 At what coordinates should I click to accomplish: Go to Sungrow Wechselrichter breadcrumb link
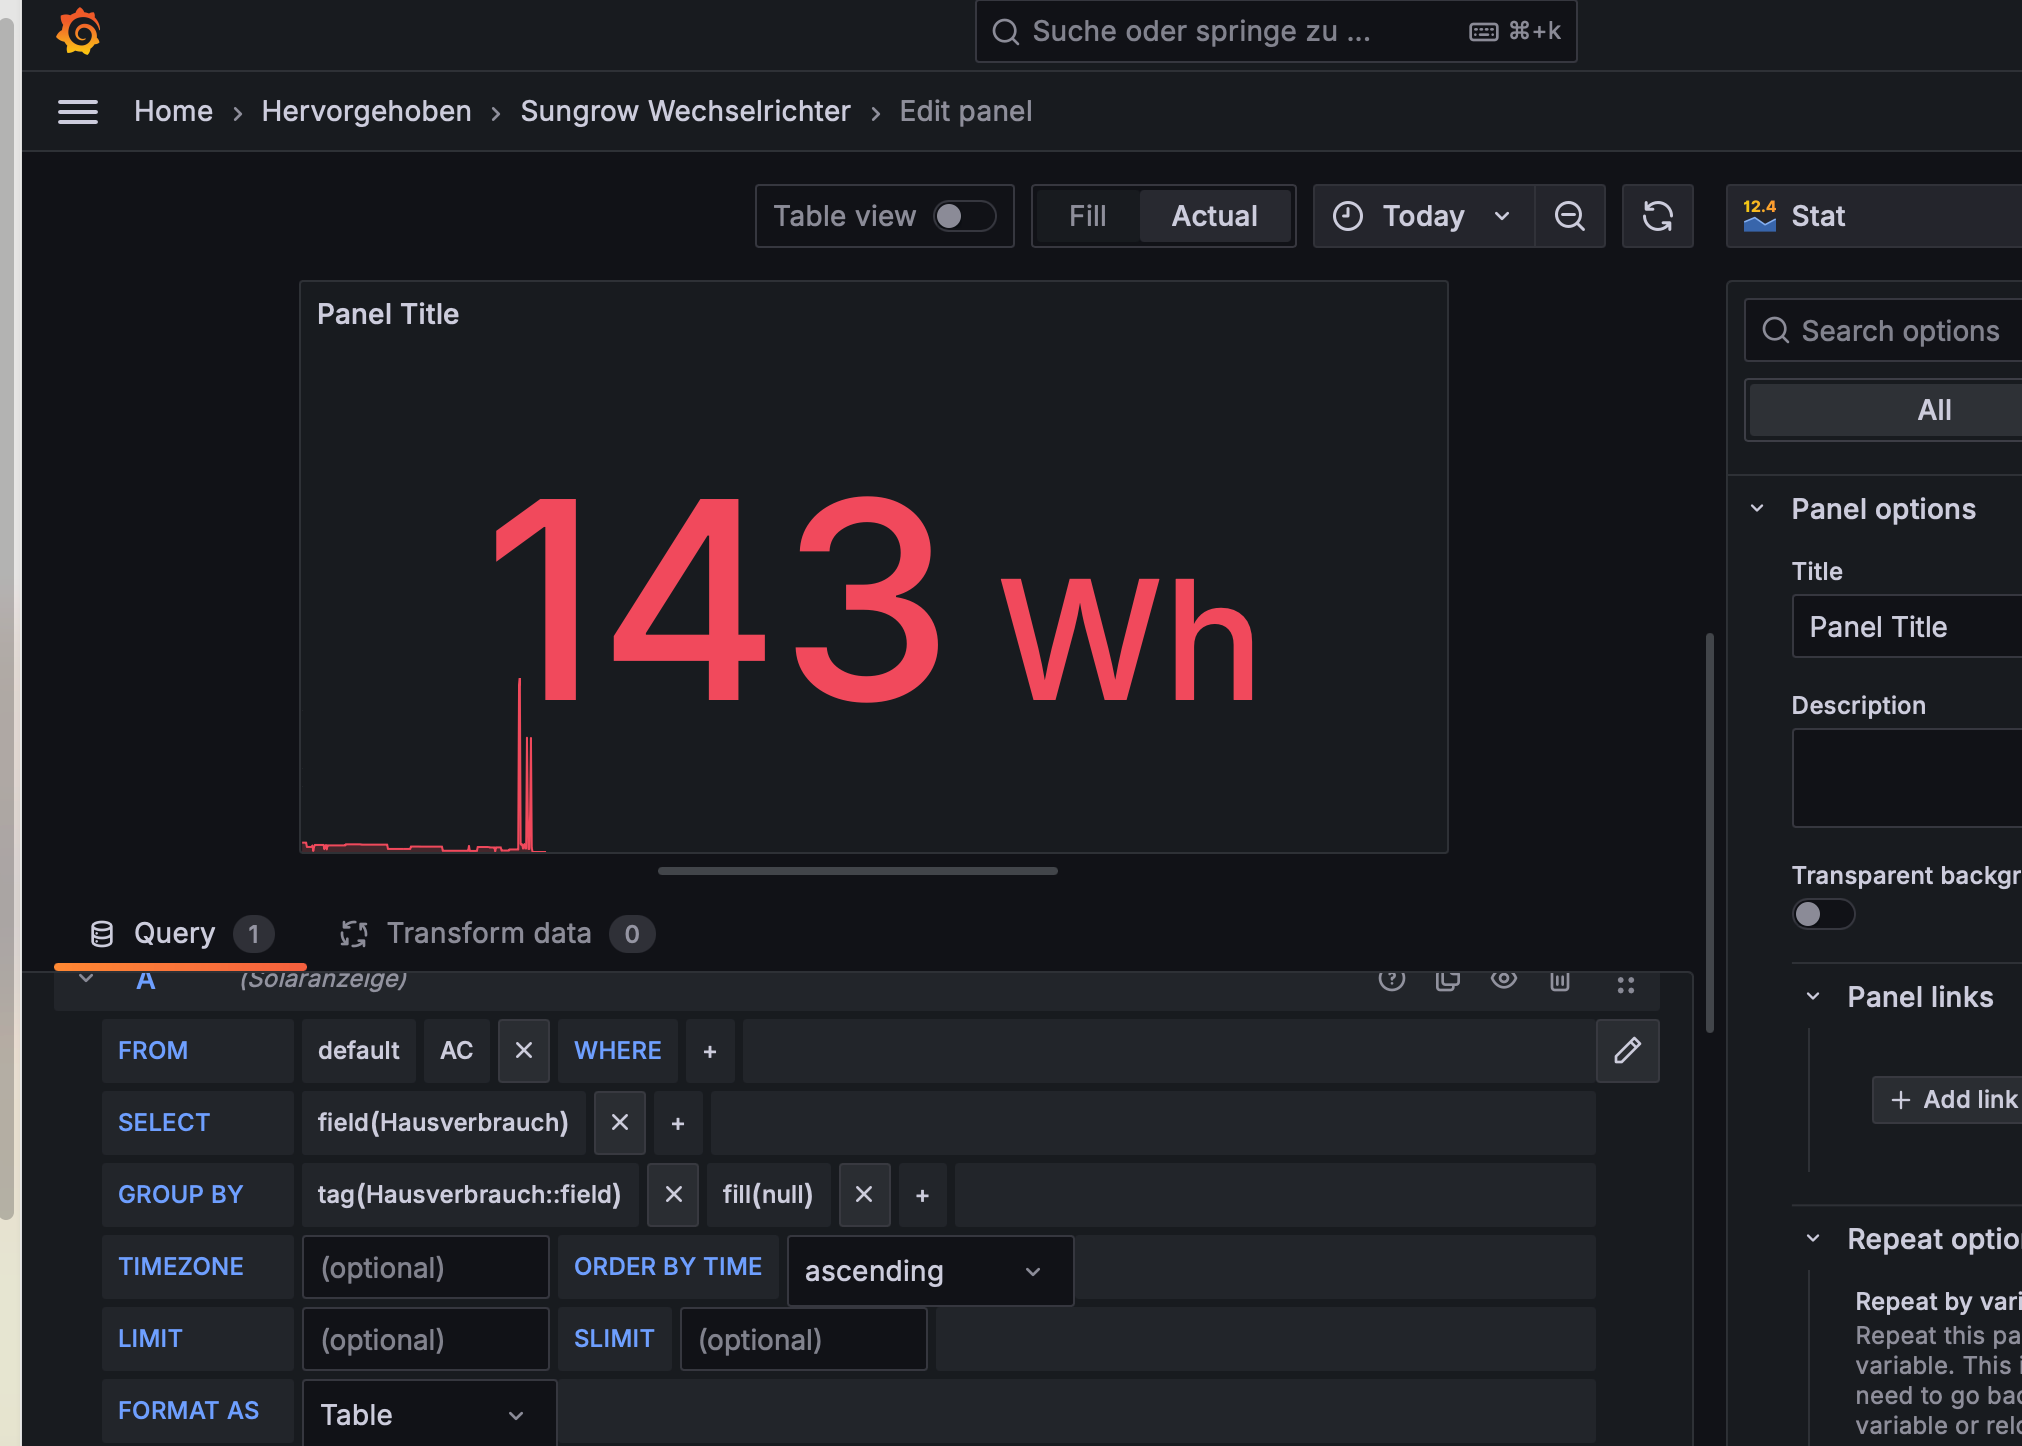coord(685,112)
